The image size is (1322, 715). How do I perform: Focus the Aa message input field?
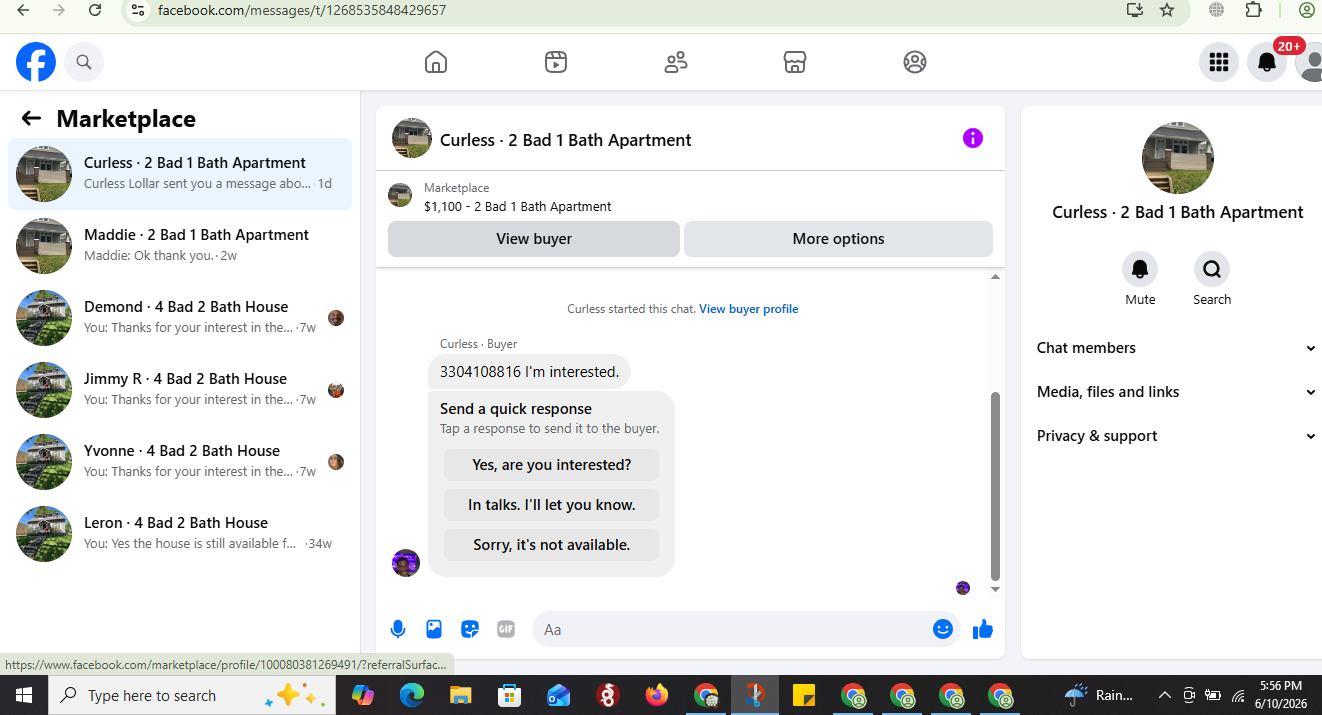[735, 629]
